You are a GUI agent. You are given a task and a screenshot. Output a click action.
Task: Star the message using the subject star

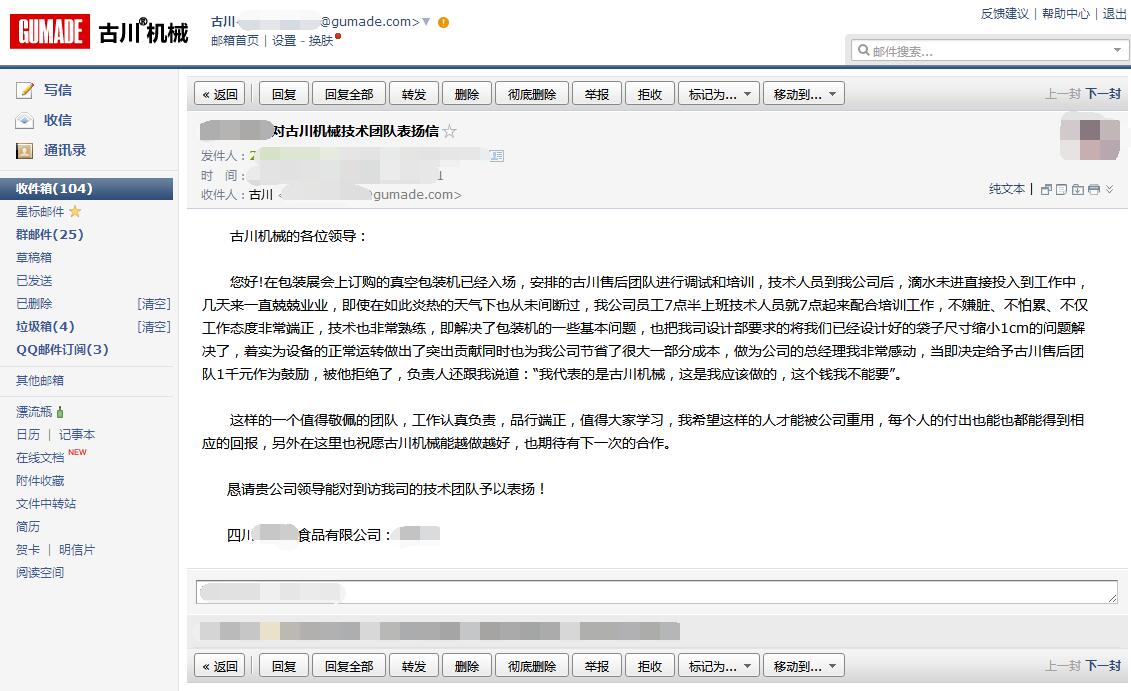[449, 131]
